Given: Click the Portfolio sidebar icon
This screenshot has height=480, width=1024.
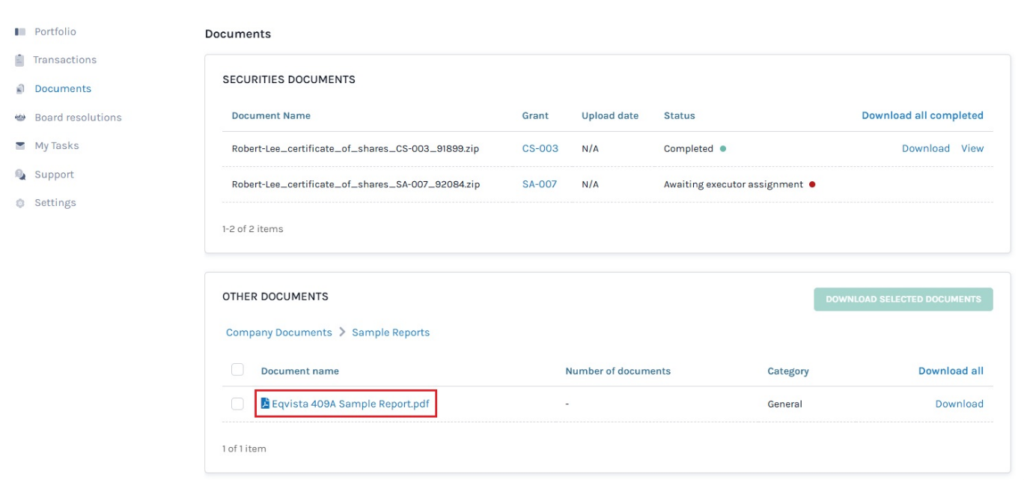Looking at the screenshot, I should pos(20,32).
